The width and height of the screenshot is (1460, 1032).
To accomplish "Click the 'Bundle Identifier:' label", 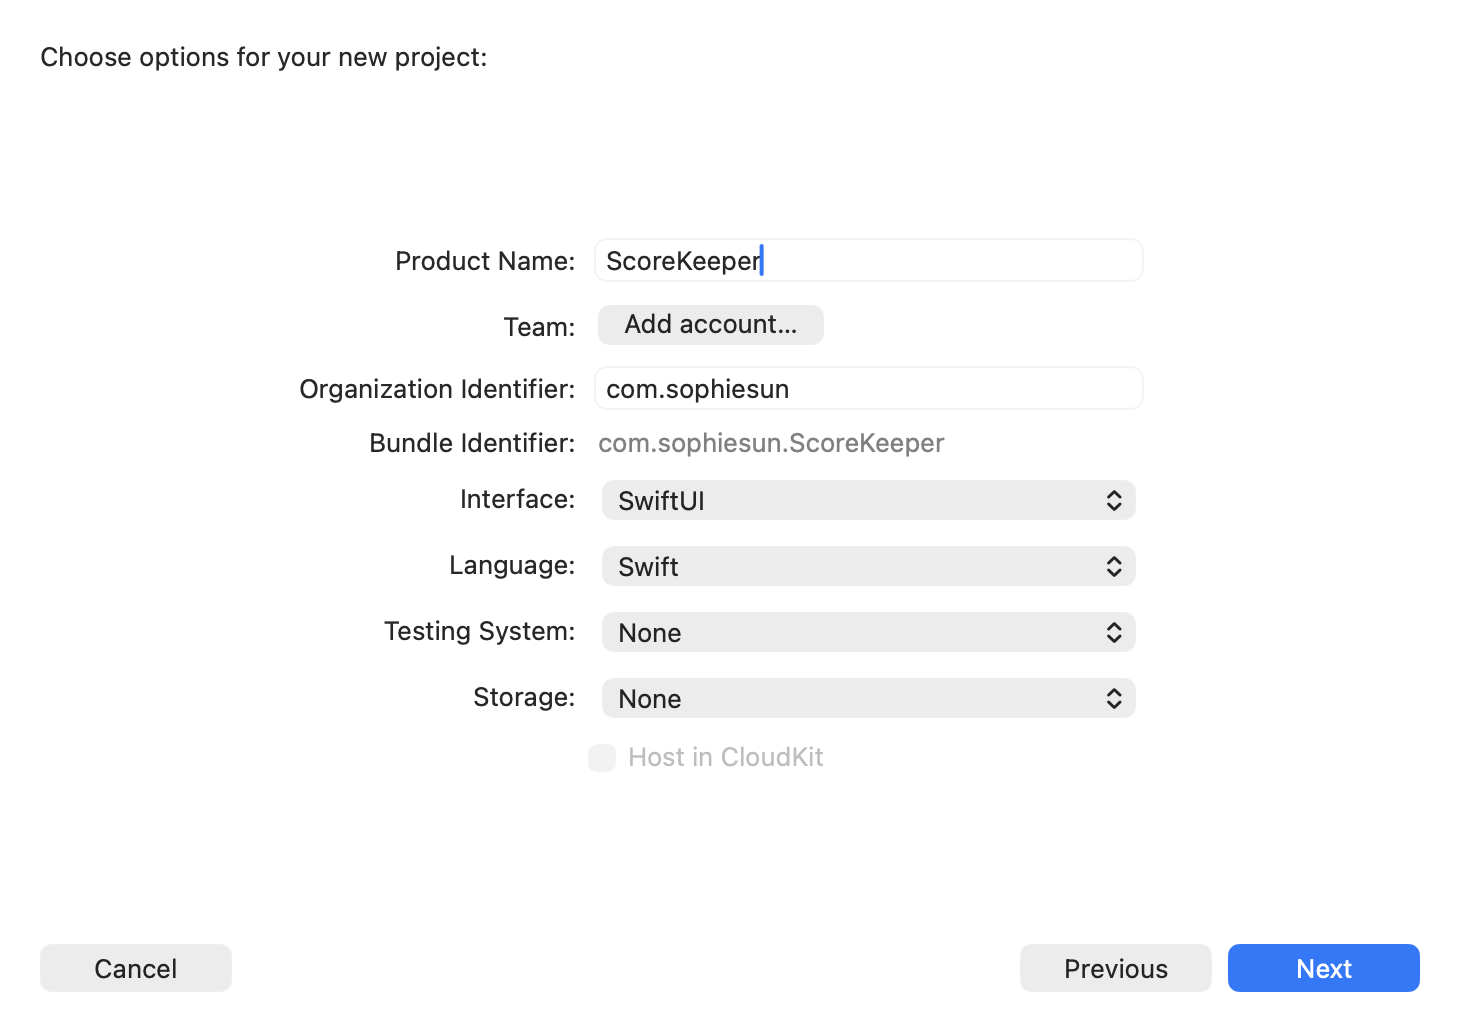I will click(x=472, y=443).
